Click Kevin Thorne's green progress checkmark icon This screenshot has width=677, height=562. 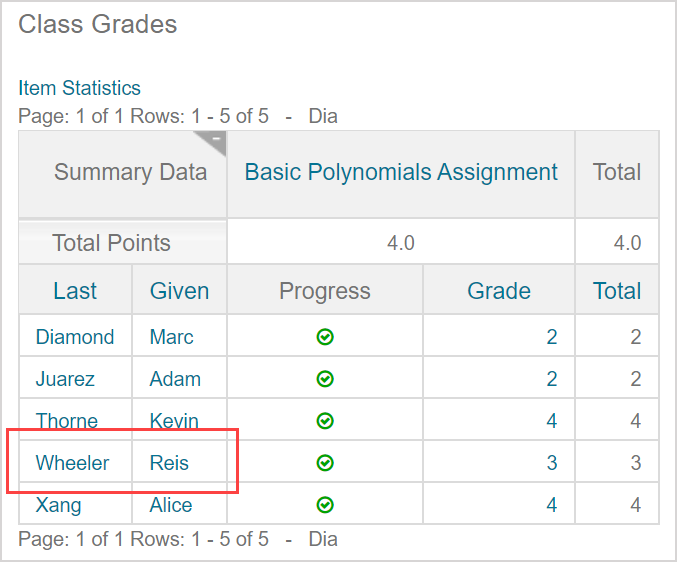(325, 421)
